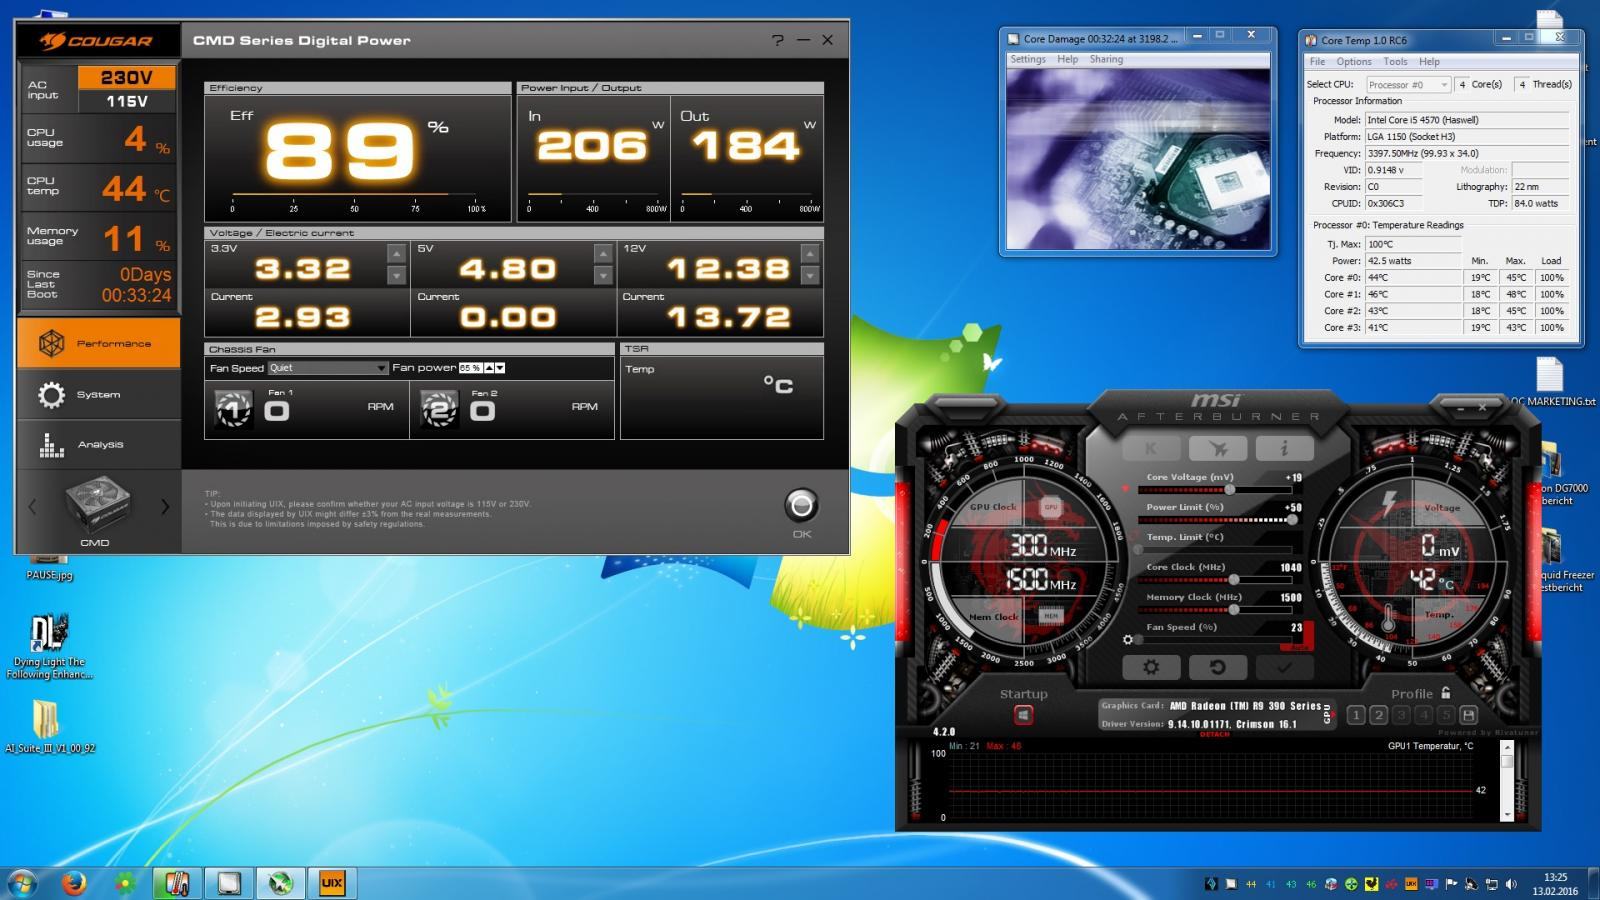Click Afterburner jet plane OC scanner icon
This screenshot has width=1600, height=900.
[x=1218, y=448]
